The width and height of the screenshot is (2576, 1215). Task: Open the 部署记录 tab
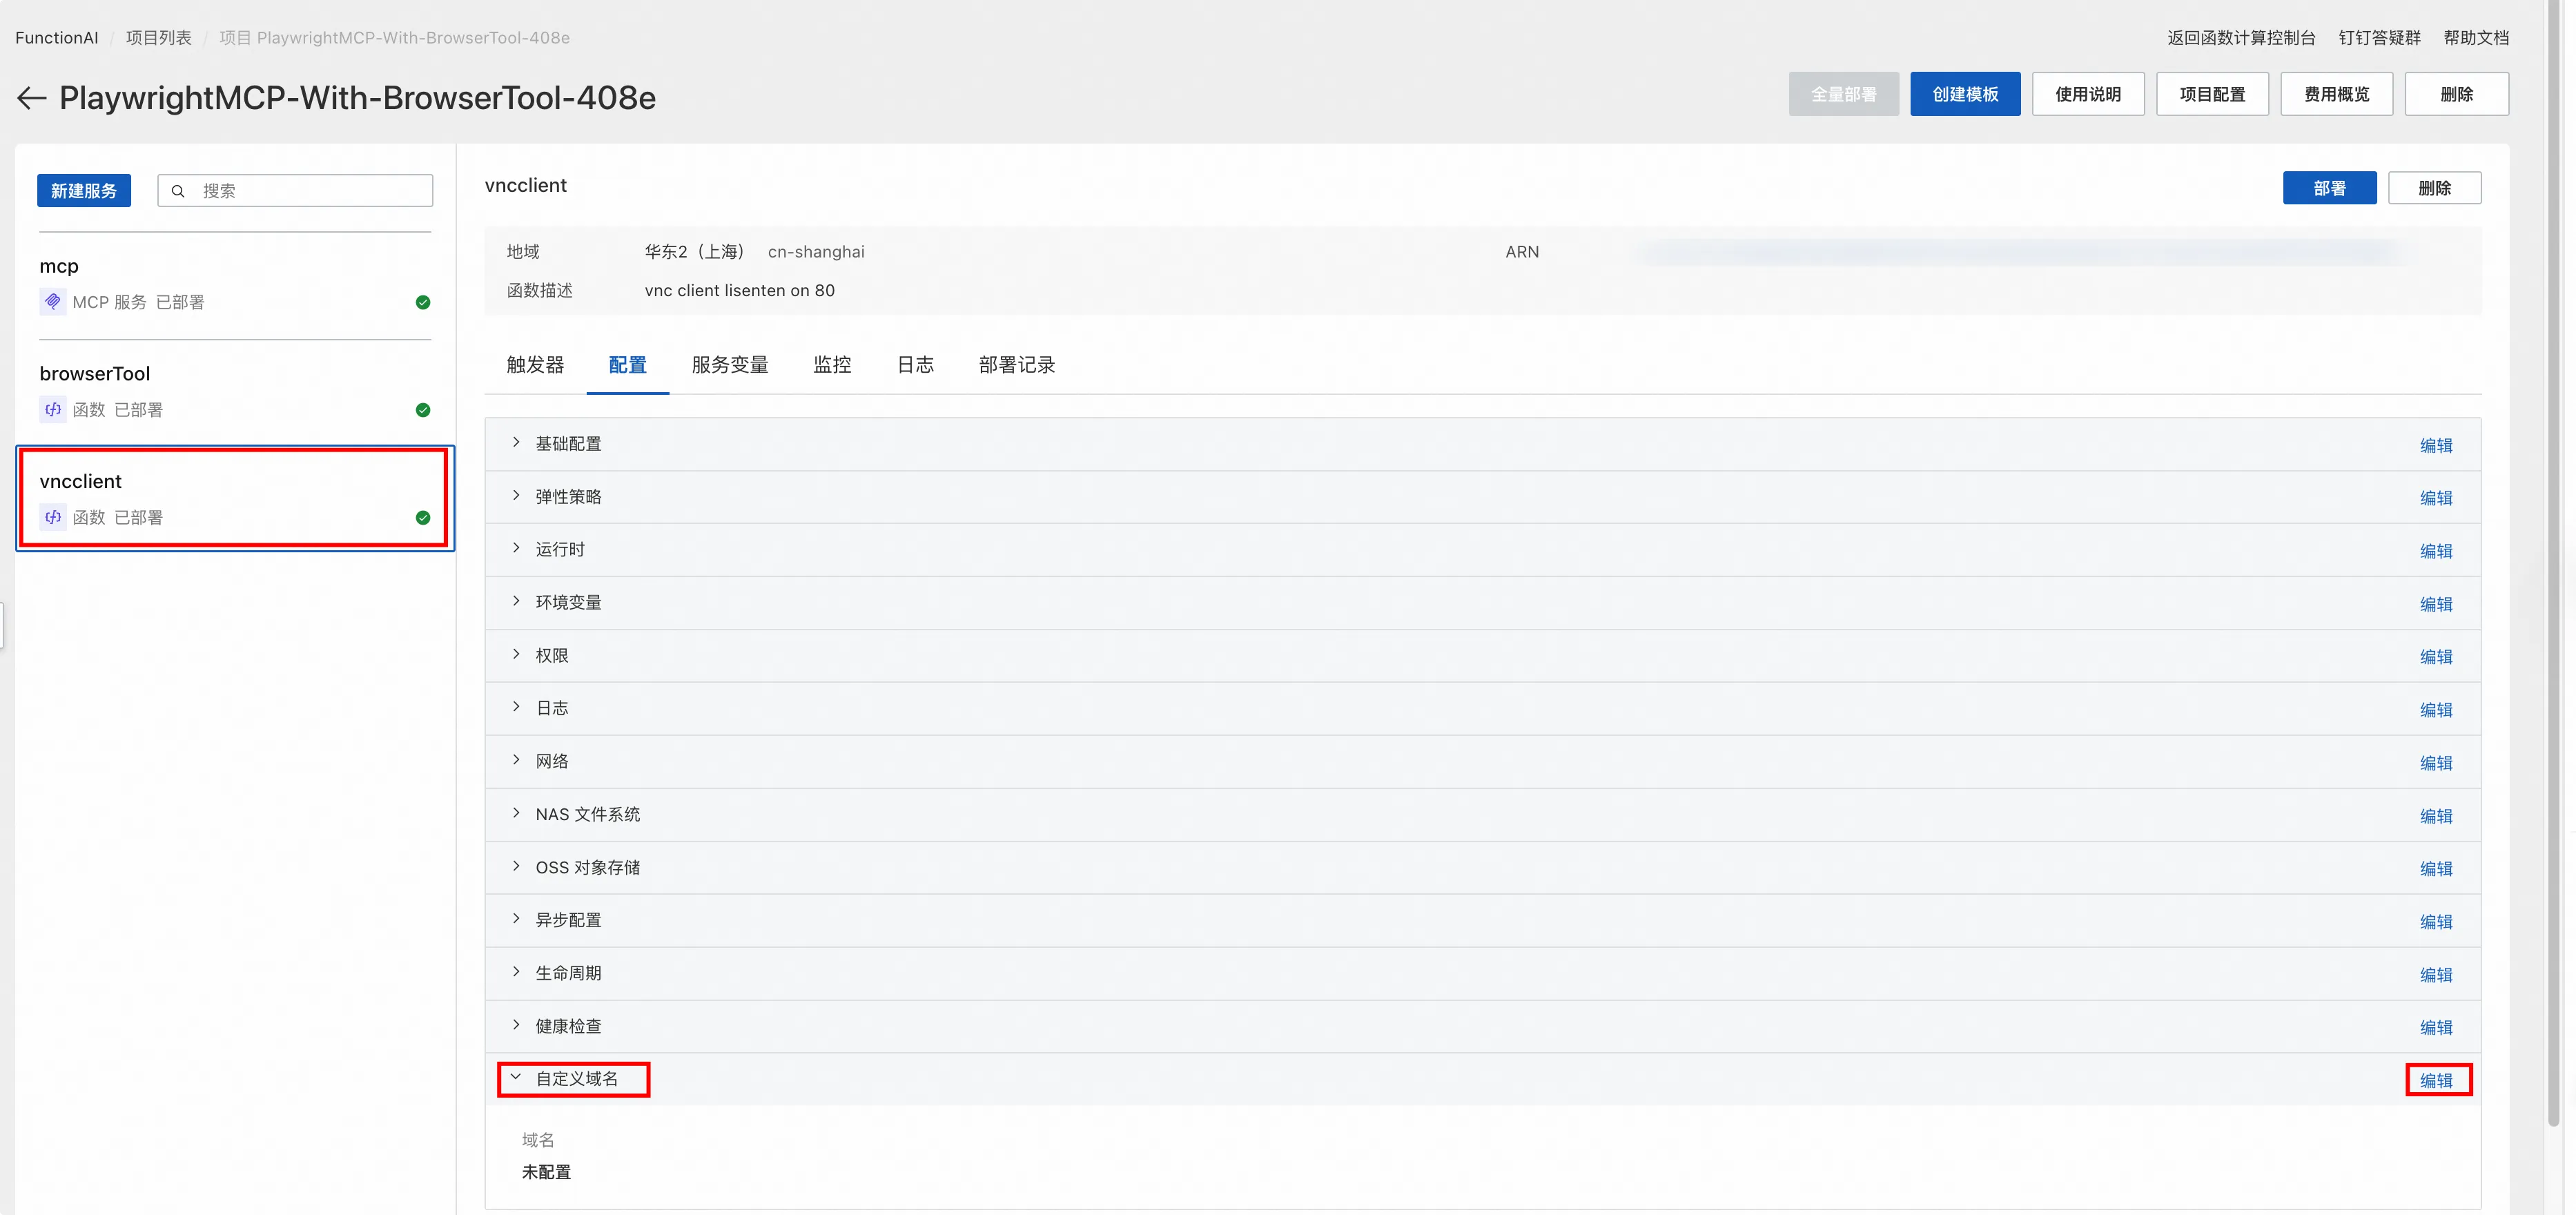tap(1016, 365)
